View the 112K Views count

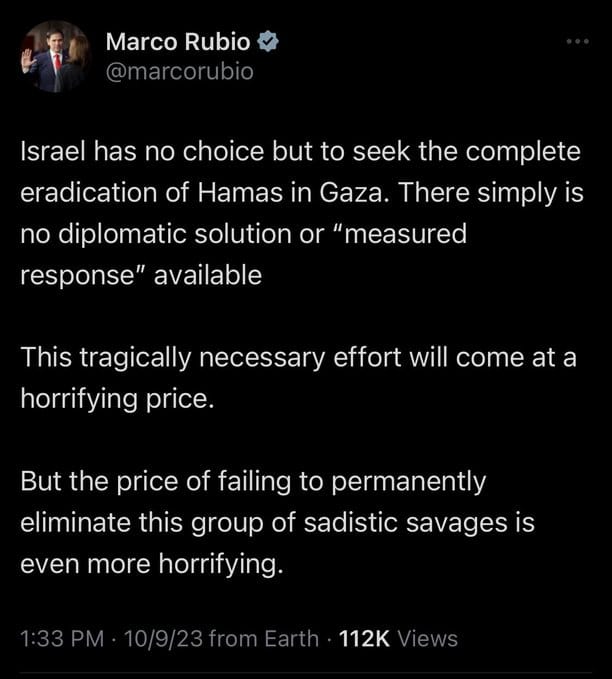click(x=398, y=638)
